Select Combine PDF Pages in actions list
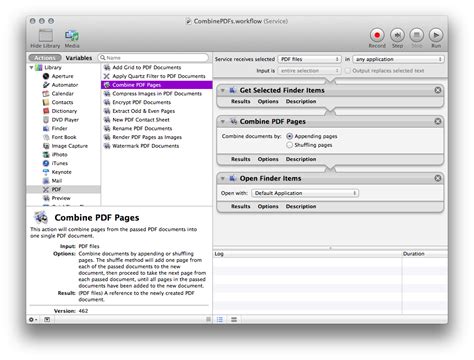The width and height of the screenshot is (474, 360). [157, 85]
